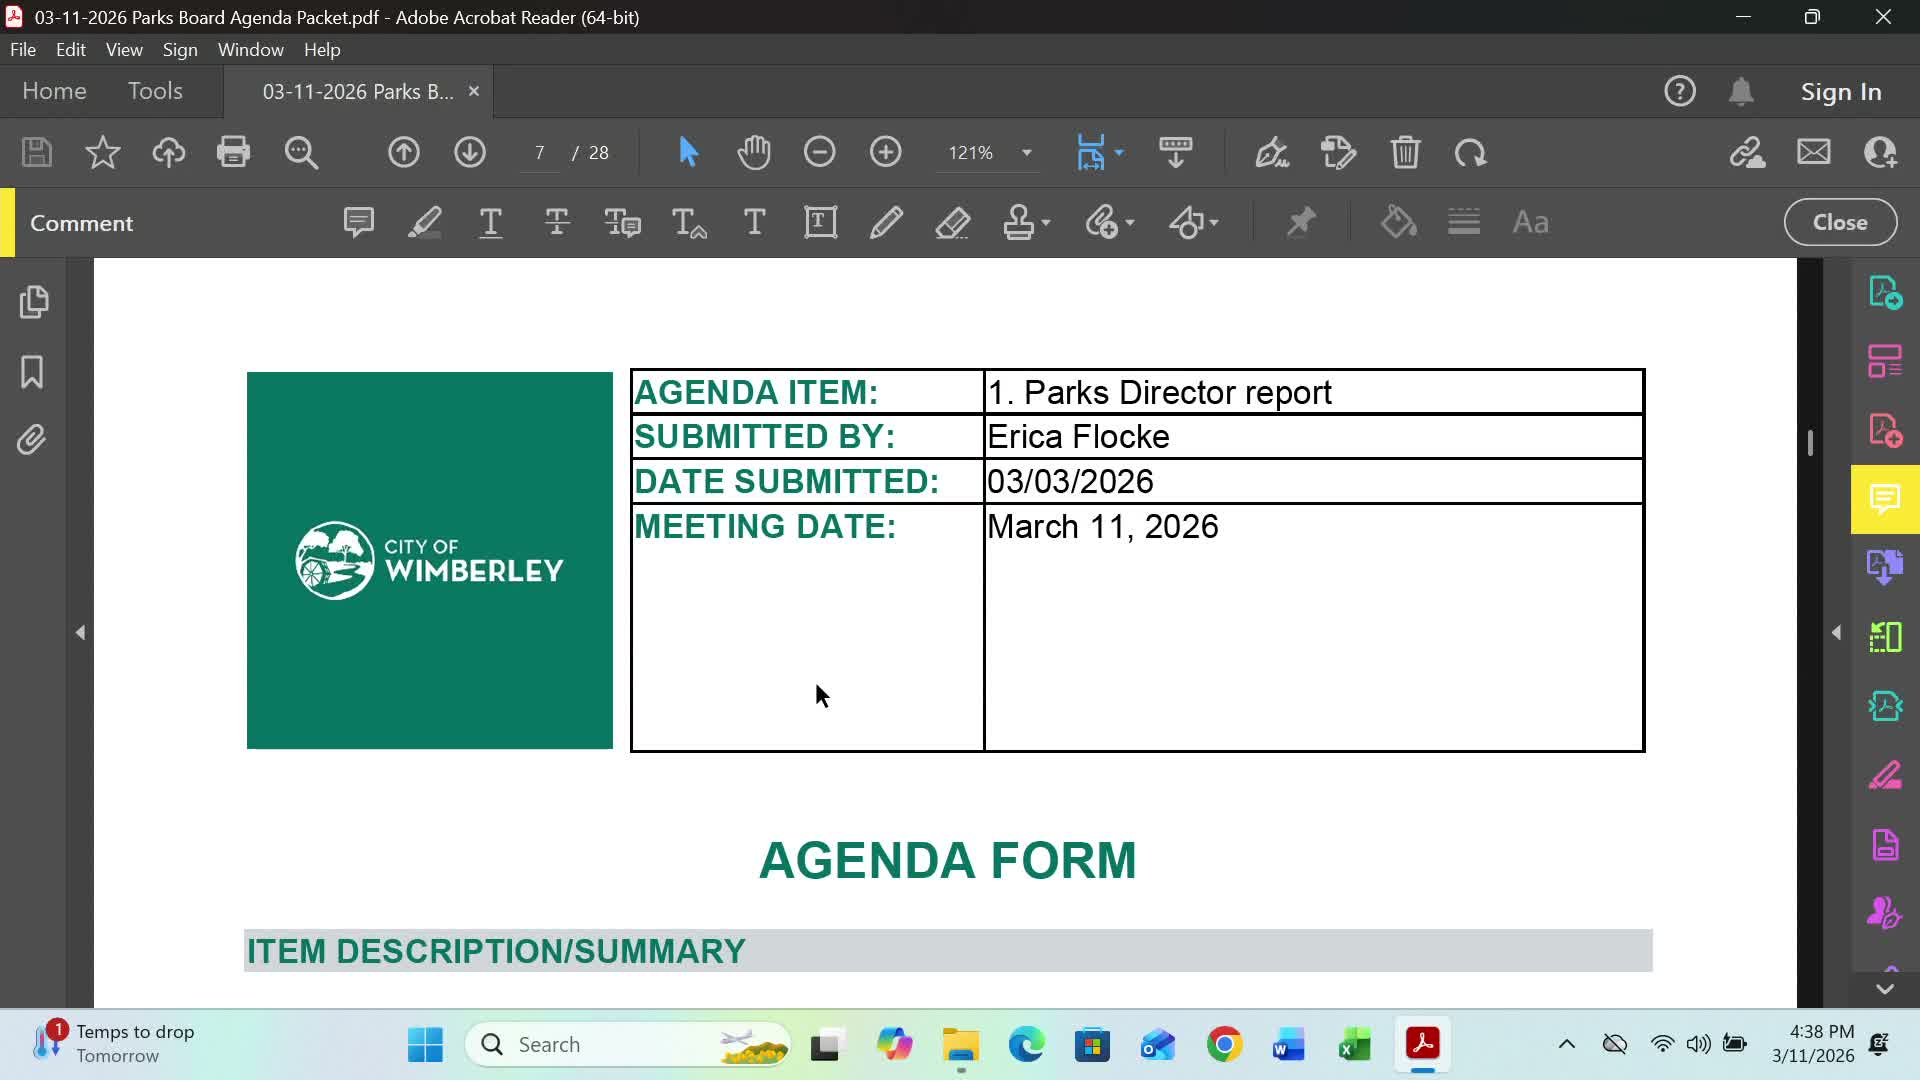The height and width of the screenshot is (1080, 1920).
Task: Click Sign In
Action: click(1841, 91)
